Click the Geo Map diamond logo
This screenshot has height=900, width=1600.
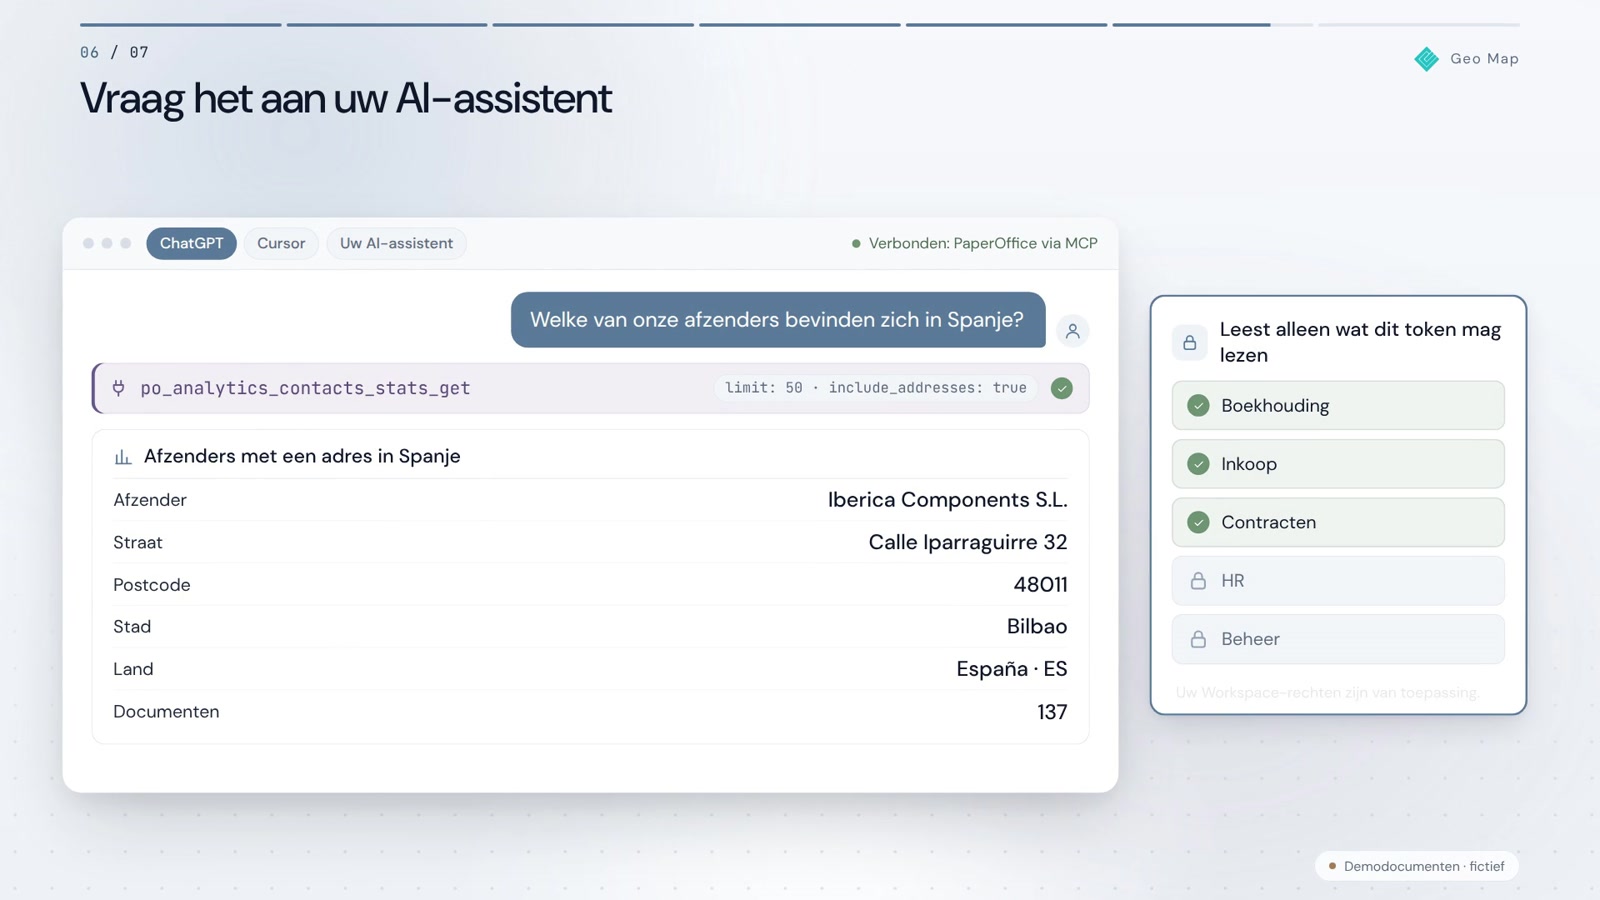pos(1426,59)
